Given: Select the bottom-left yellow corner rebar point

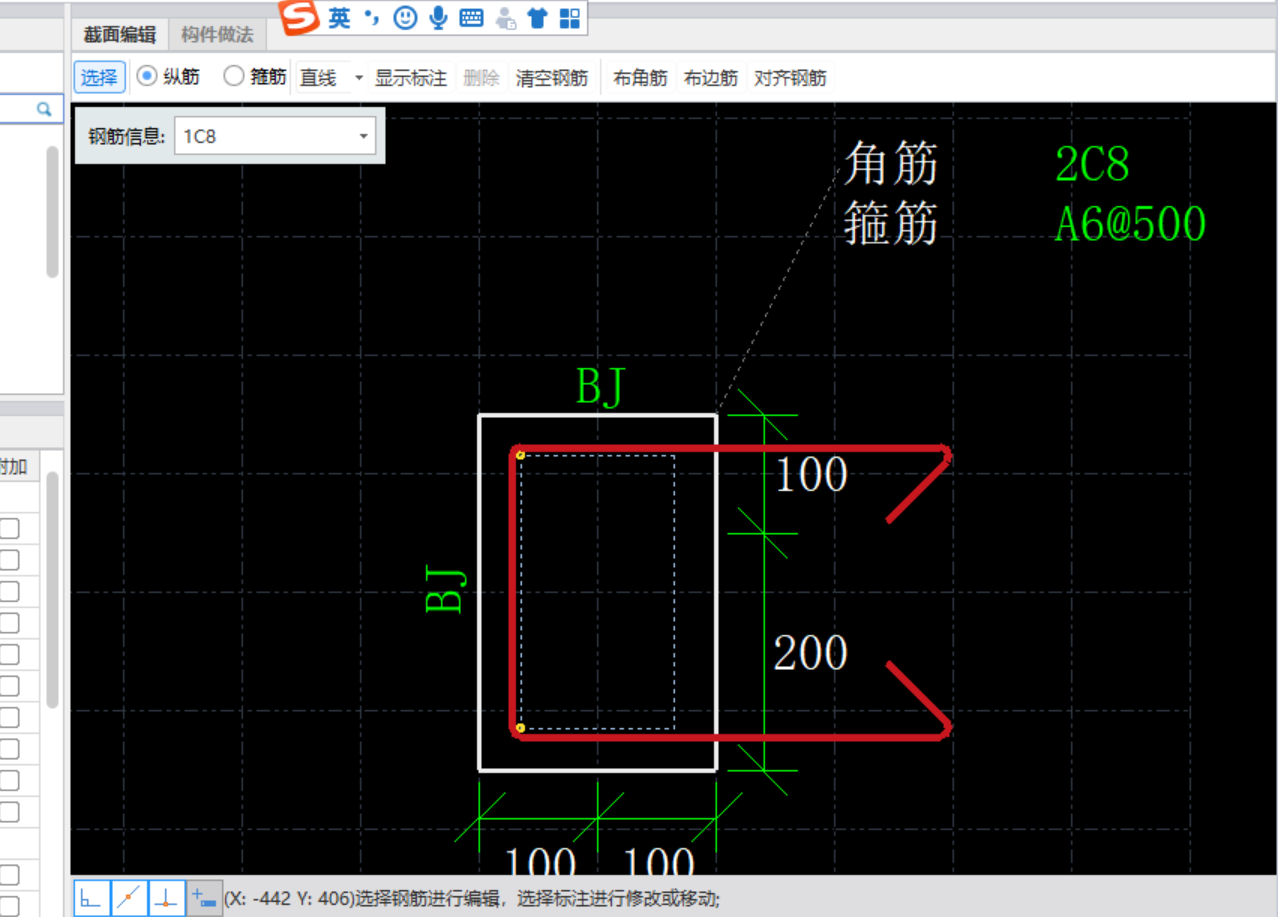Looking at the screenshot, I should 520,728.
